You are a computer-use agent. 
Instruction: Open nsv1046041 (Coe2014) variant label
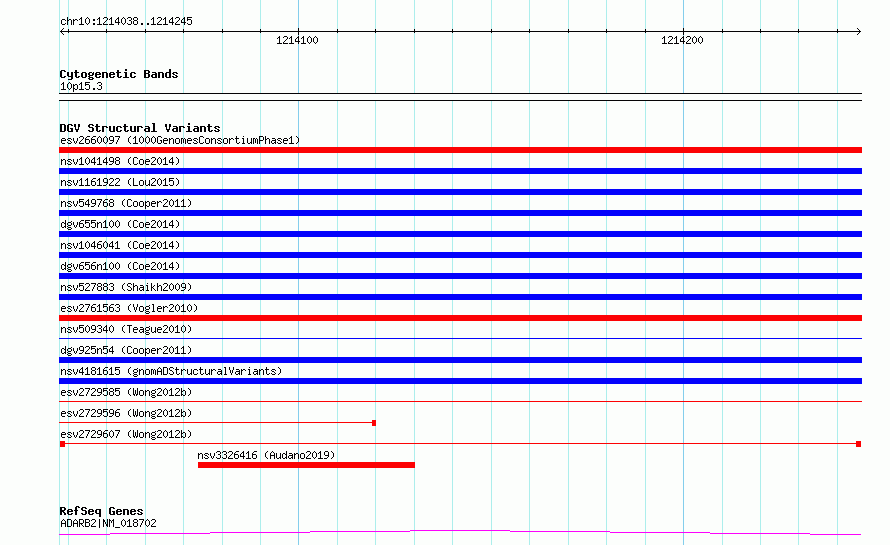point(120,245)
